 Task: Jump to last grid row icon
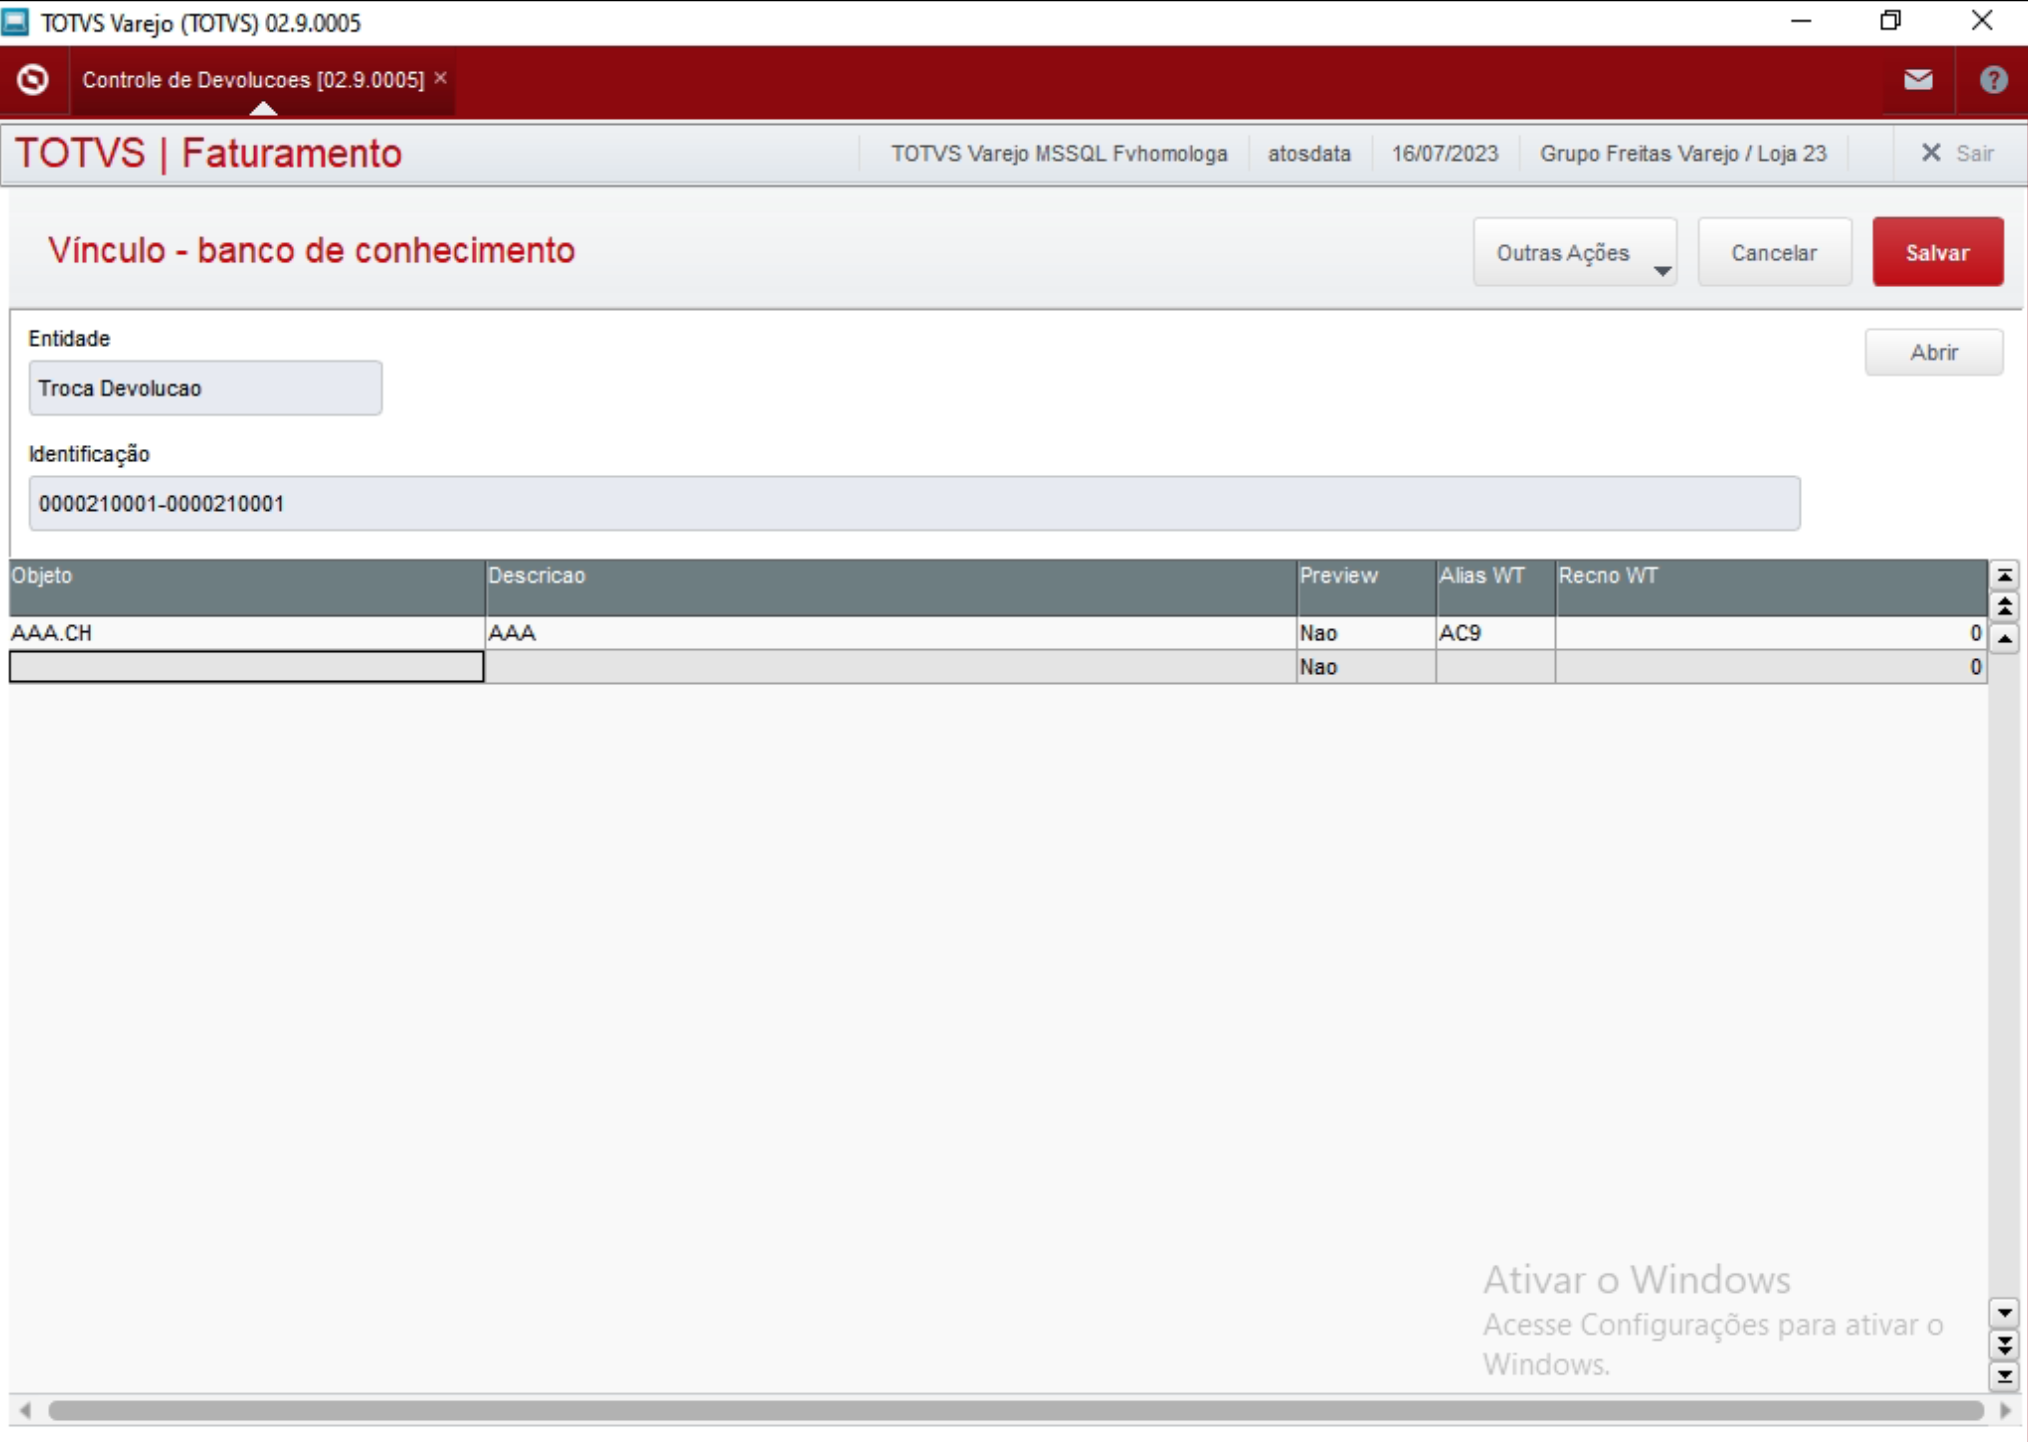(2004, 1376)
